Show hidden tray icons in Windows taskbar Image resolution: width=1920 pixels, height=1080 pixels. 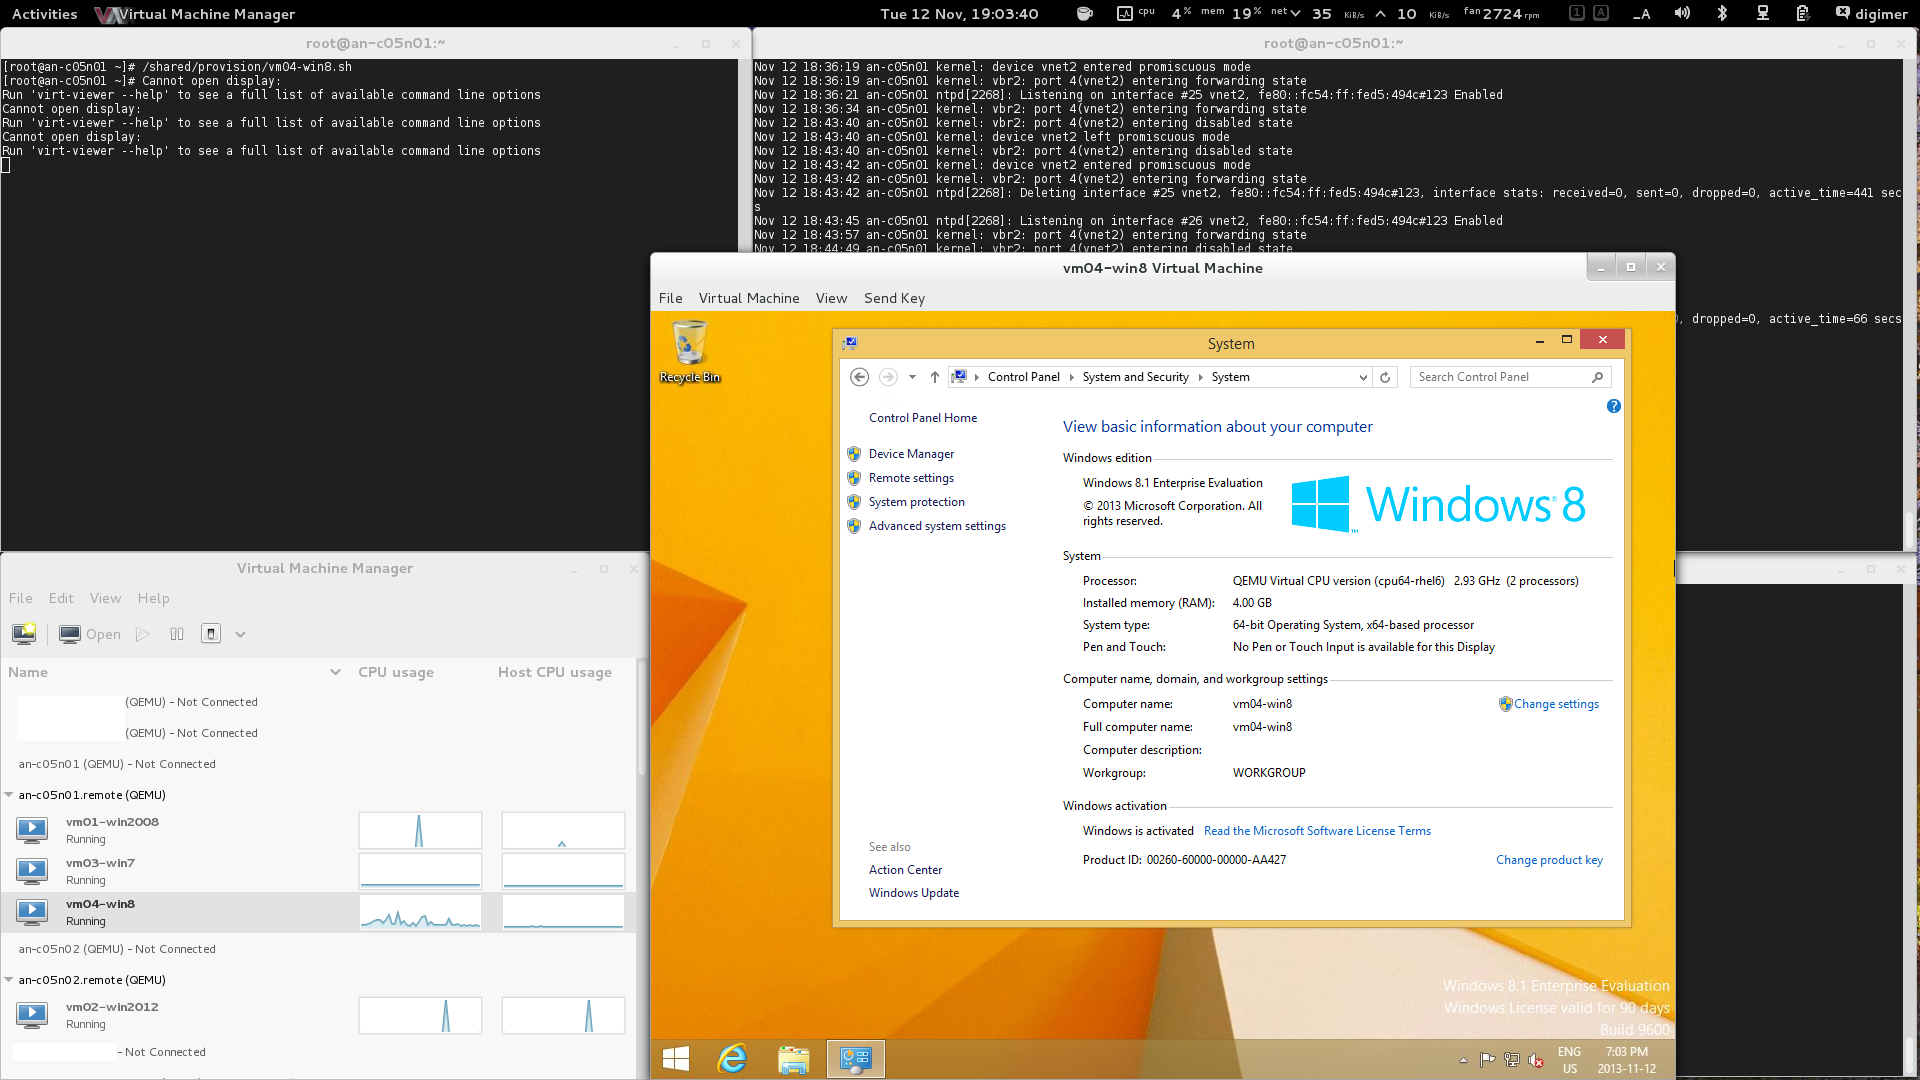tap(1463, 1060)
